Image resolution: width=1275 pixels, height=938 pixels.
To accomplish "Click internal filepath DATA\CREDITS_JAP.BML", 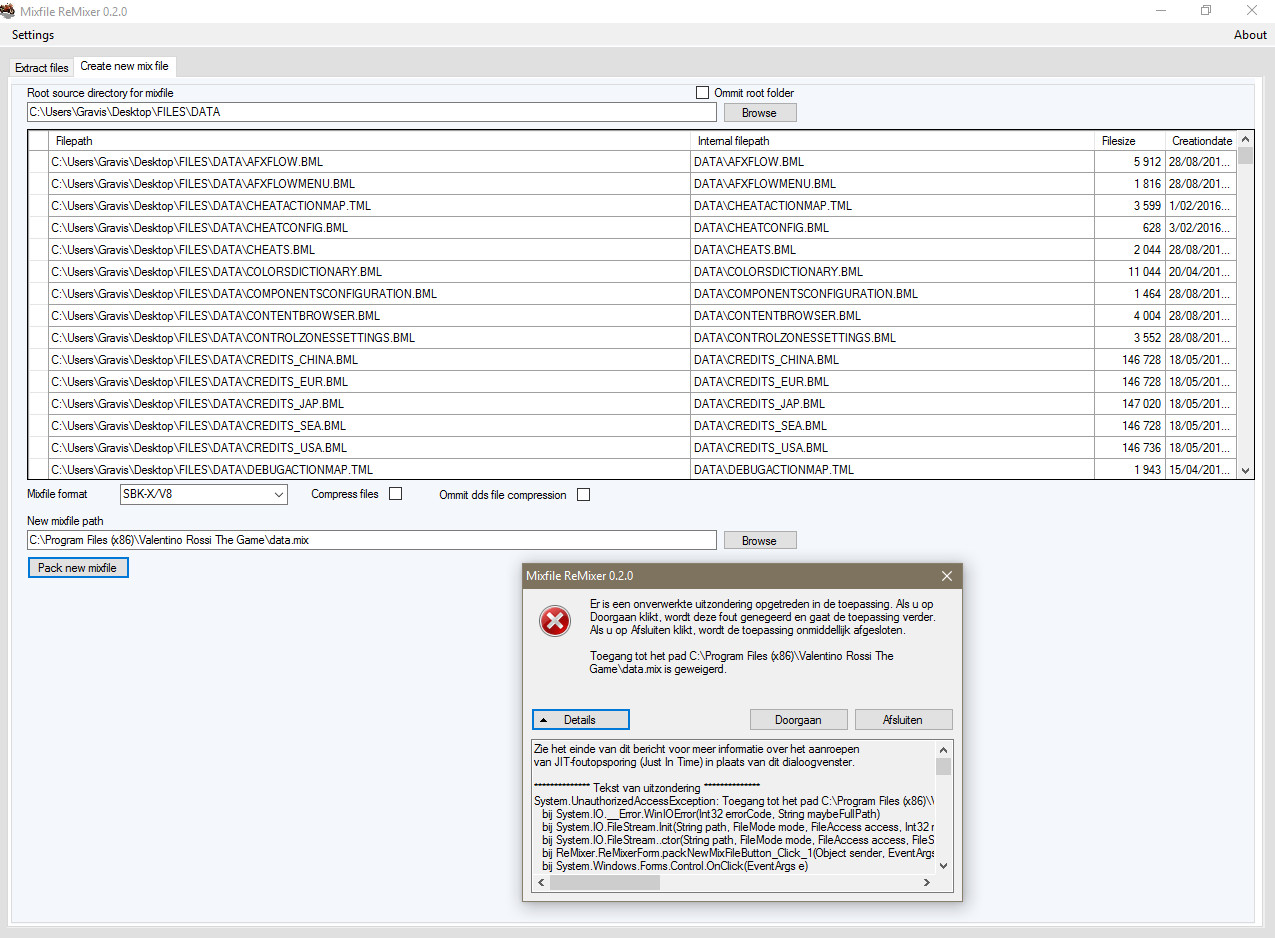I will pos(893,404).
